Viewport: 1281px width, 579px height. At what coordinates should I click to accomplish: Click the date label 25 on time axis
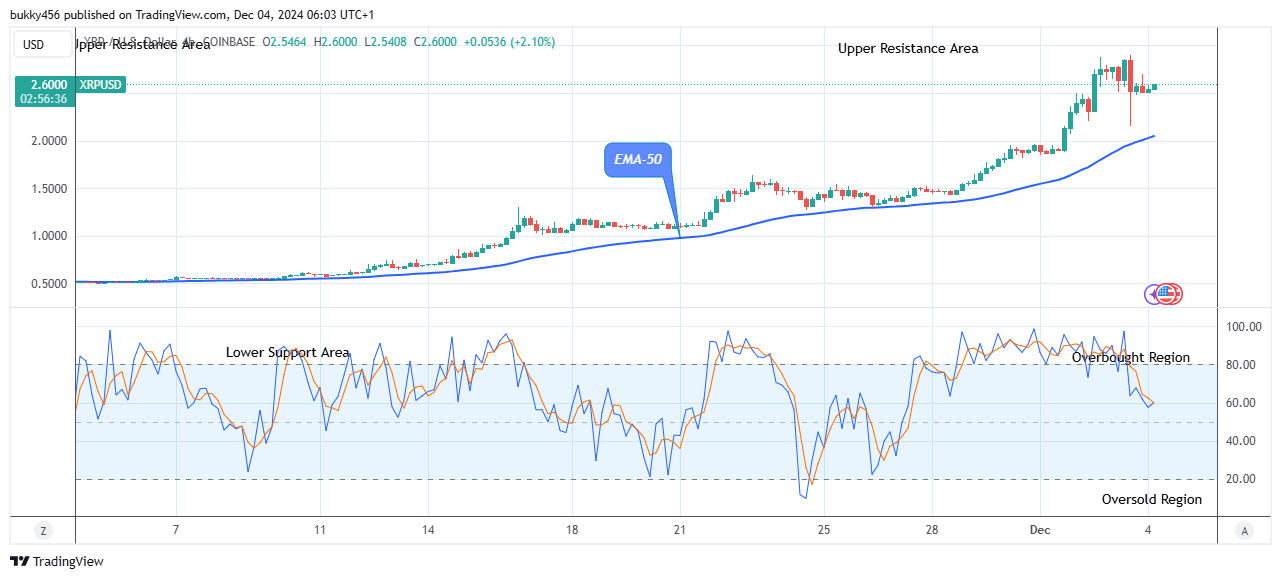tap(824, 530)
